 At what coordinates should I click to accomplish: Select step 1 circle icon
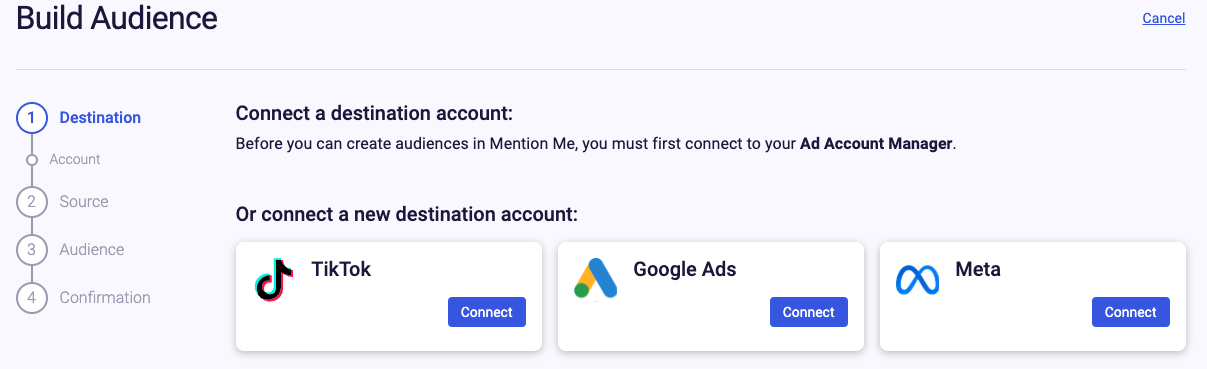point(32,118)
